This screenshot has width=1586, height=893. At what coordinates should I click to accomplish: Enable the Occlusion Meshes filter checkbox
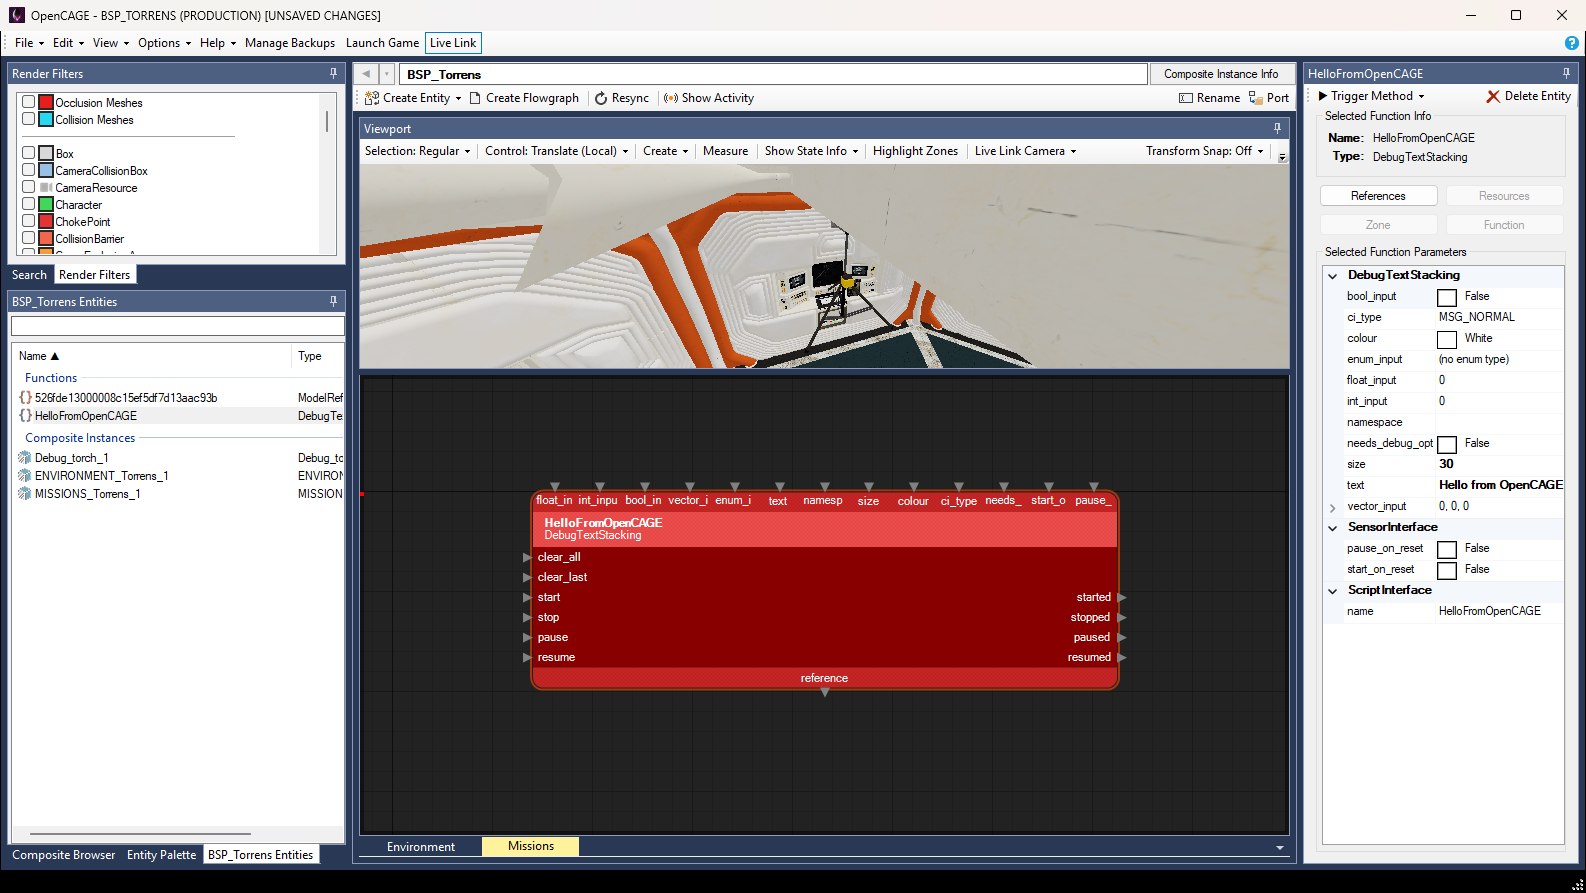click(x=29, y=102)
